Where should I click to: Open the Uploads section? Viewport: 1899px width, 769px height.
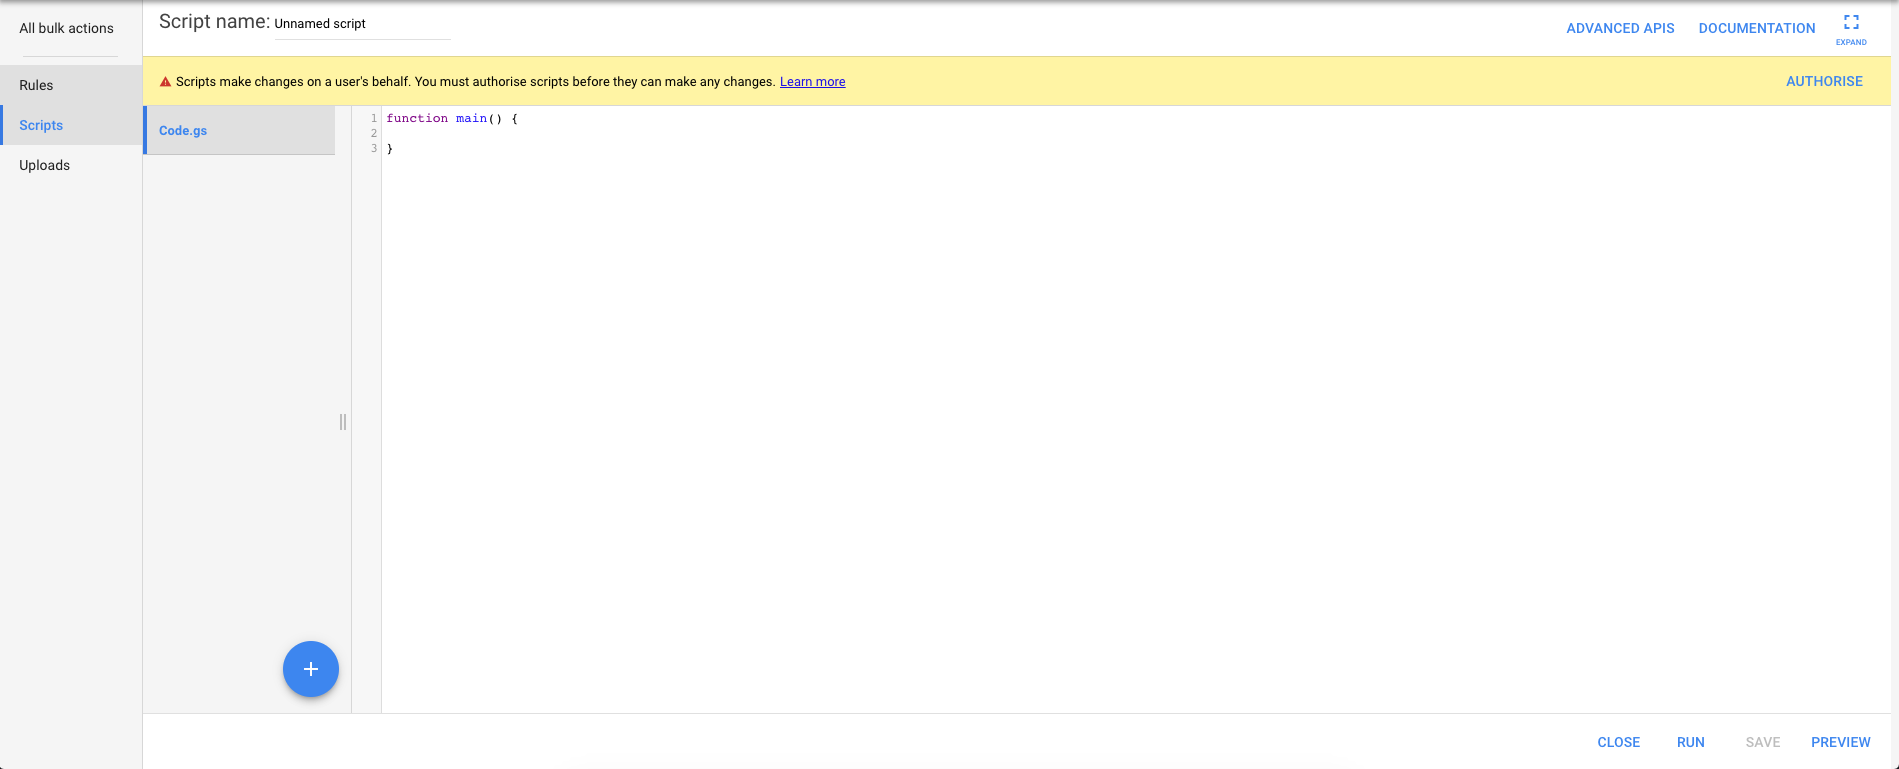(44, 165)
